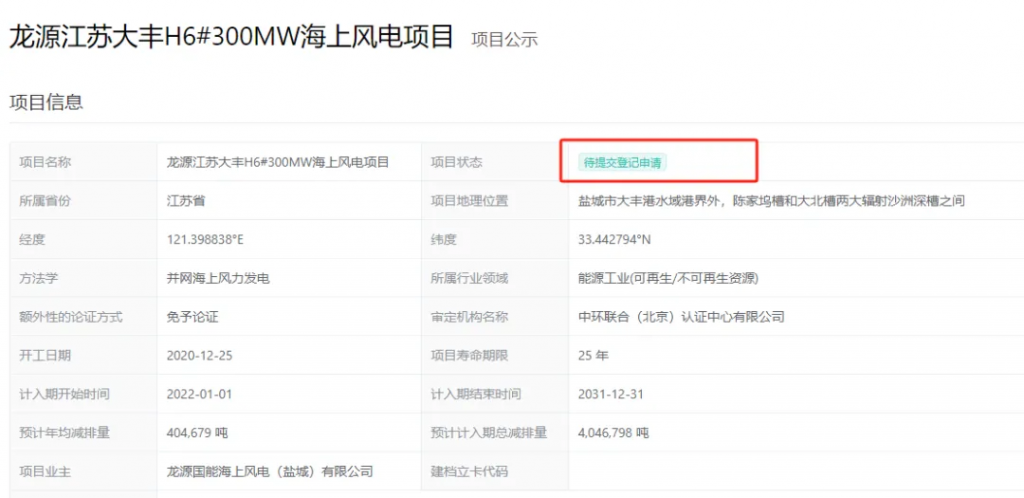
Task: Click crediting period start 2022-01-01
Action: pos(199,394)
